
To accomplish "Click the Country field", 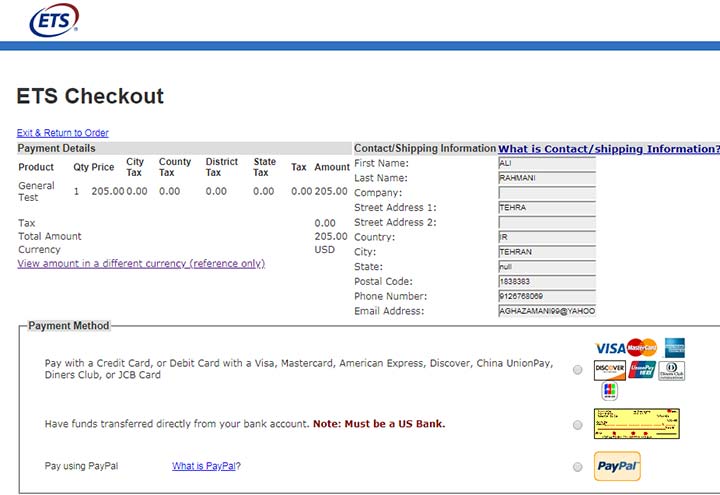I will (547, 237).
